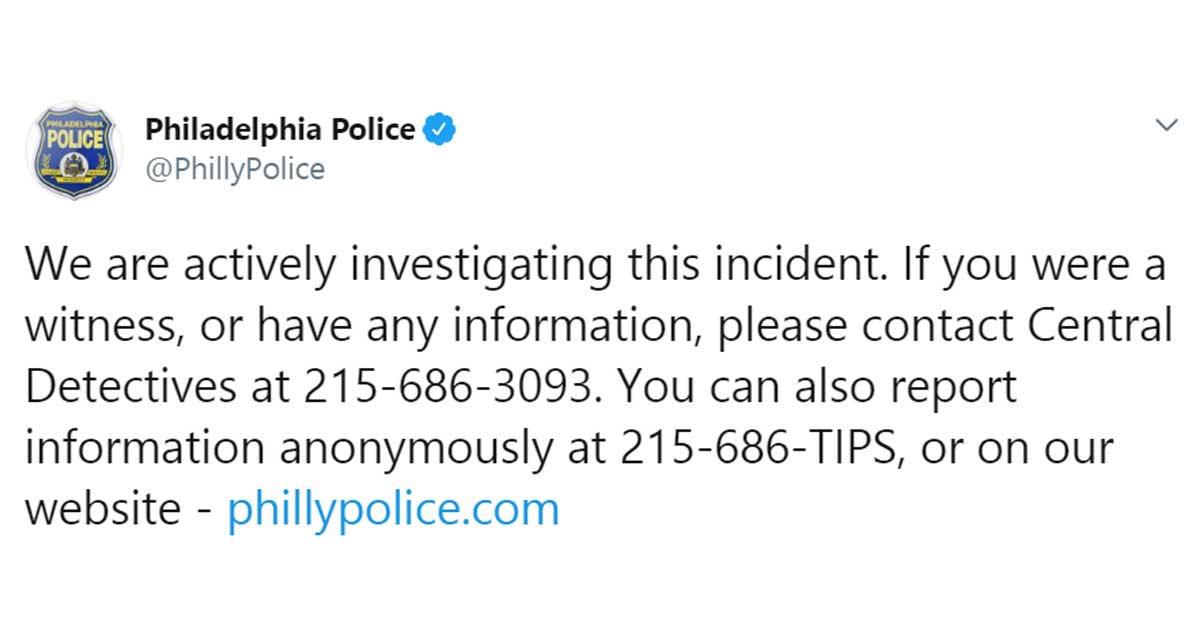Click the word "report" in the tweet
1200x630 pixels.
(x=951, y=388)
